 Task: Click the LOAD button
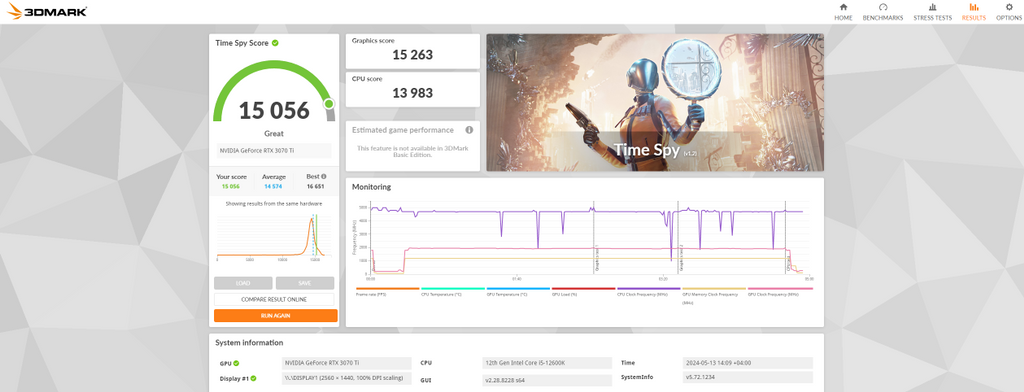click(243, 283)
